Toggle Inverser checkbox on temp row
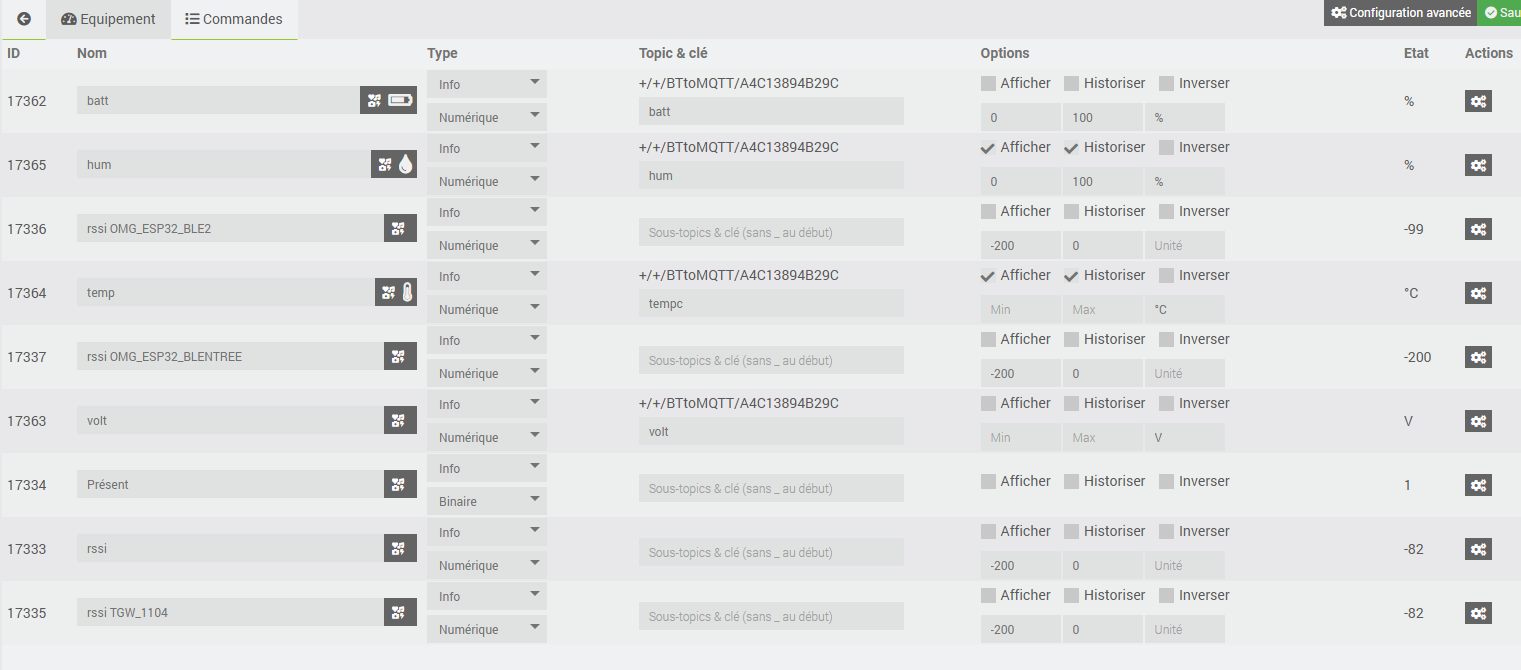 (1166, 275)
